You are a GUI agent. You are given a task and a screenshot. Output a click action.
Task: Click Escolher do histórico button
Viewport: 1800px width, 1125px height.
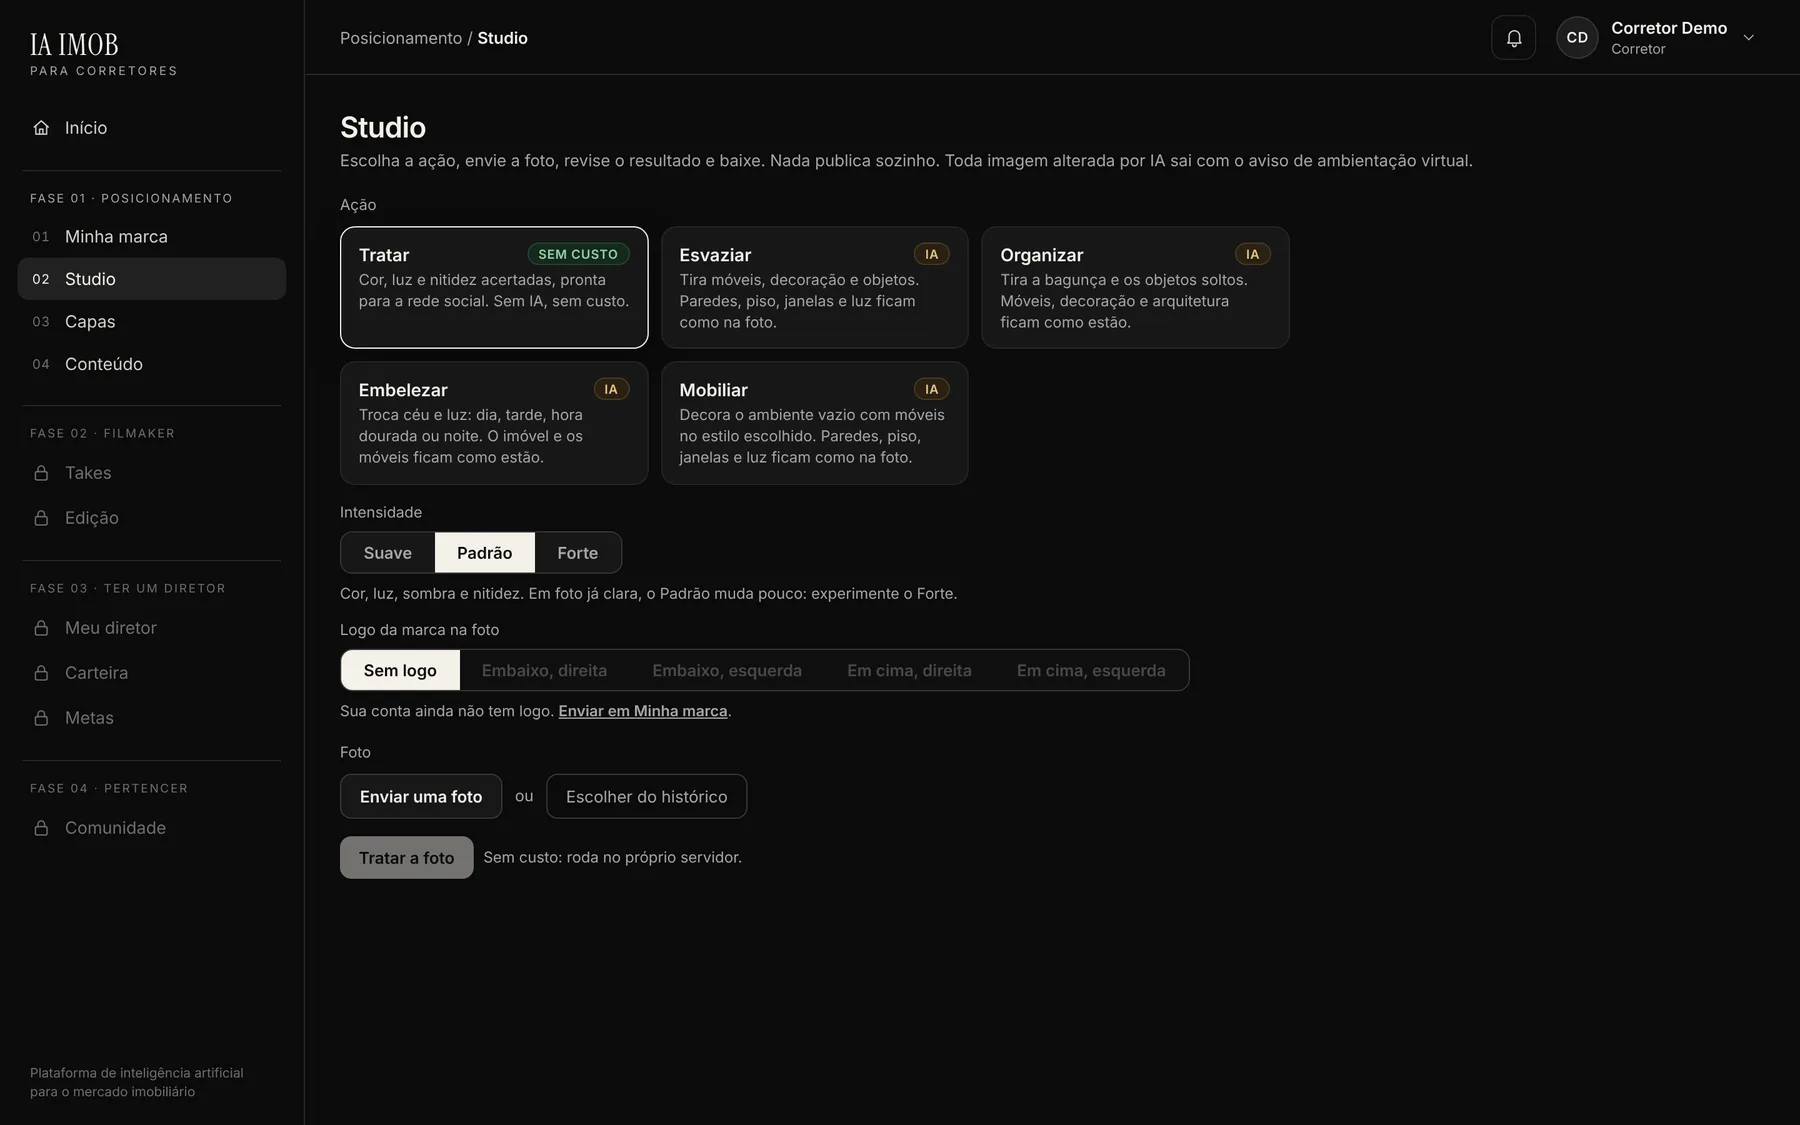coord(647,796)
